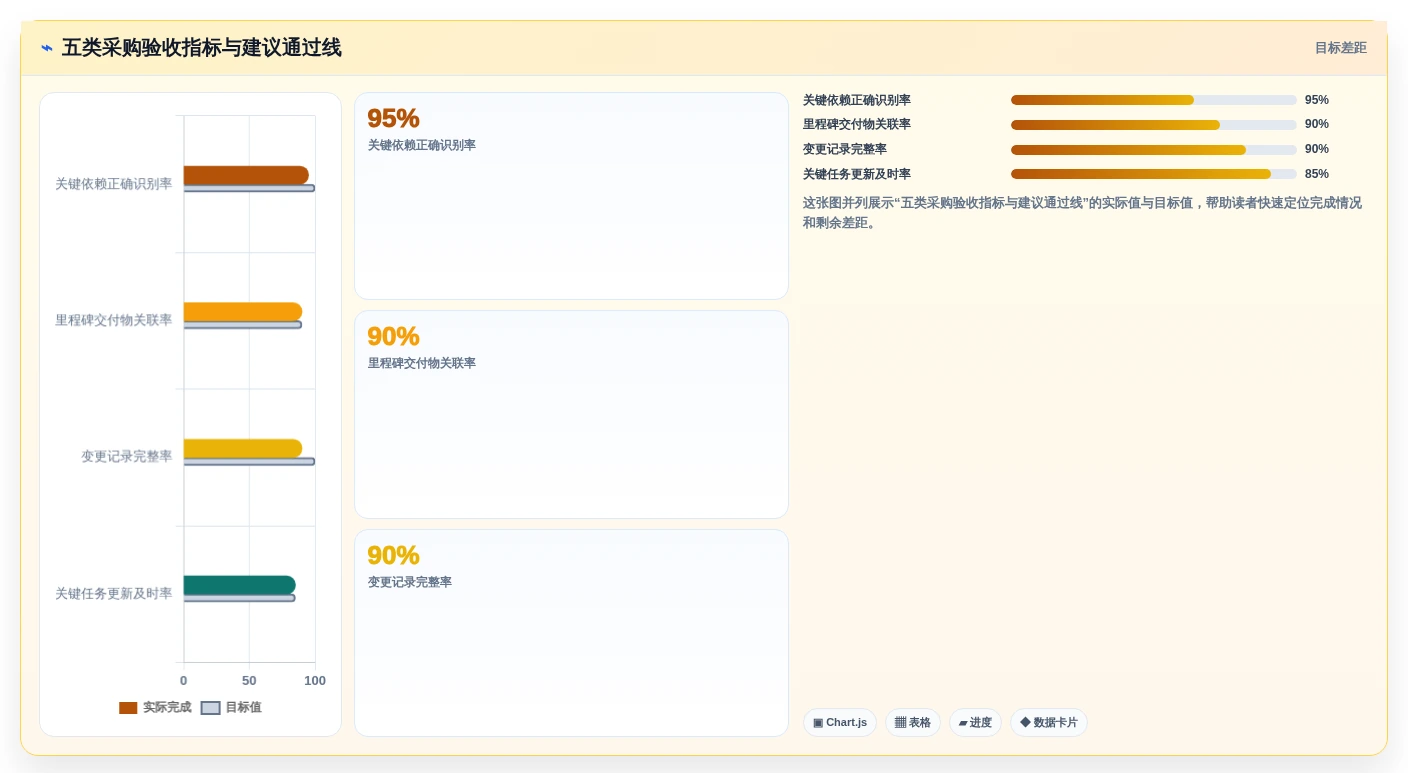Viewport: 1408px width, 773px height.
Task: Click the 85% value beside the progress bar
Action: click(x=1317, y=174)
